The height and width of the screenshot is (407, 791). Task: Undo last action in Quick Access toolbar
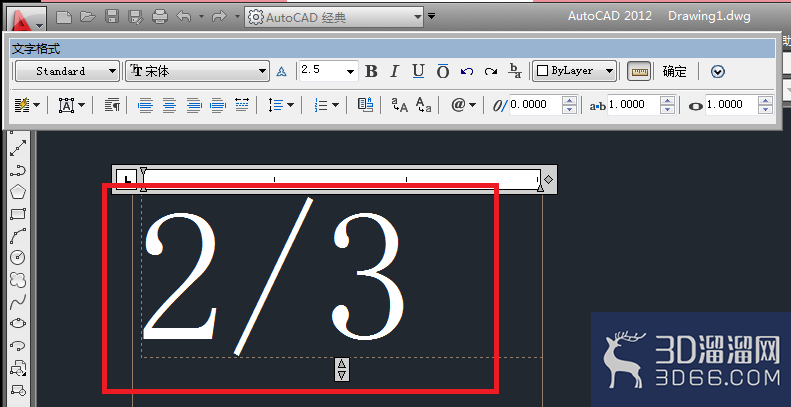click(x=184, y=17)
